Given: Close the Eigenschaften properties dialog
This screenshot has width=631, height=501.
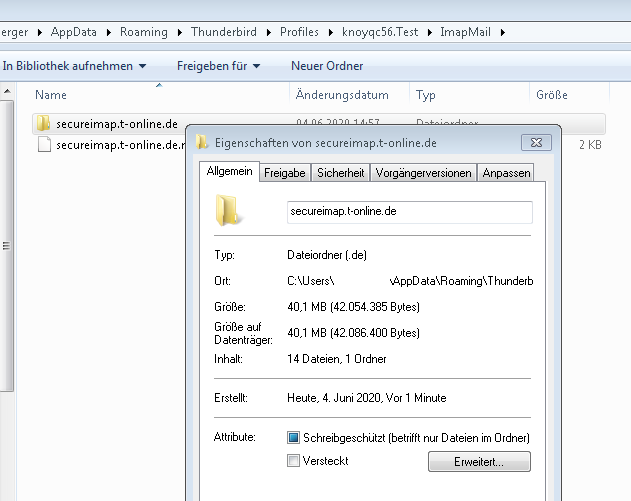Looking at the screenshot, I should [536, 142].
